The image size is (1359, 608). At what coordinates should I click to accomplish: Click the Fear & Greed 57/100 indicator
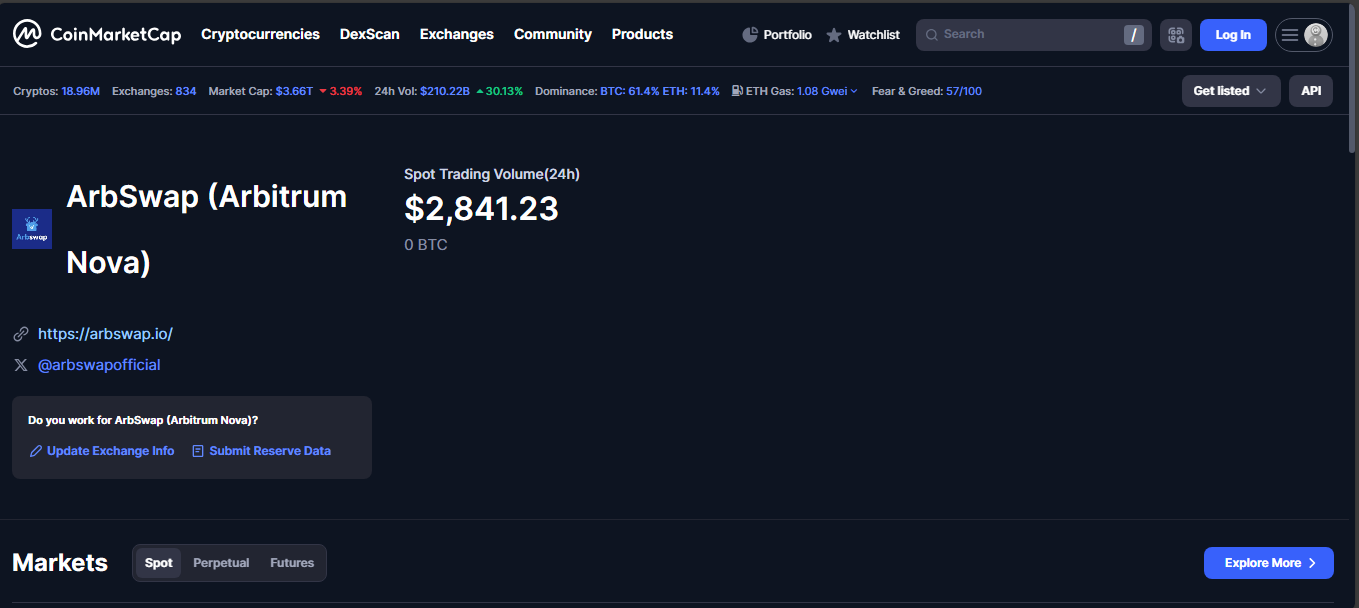point(963,91)
